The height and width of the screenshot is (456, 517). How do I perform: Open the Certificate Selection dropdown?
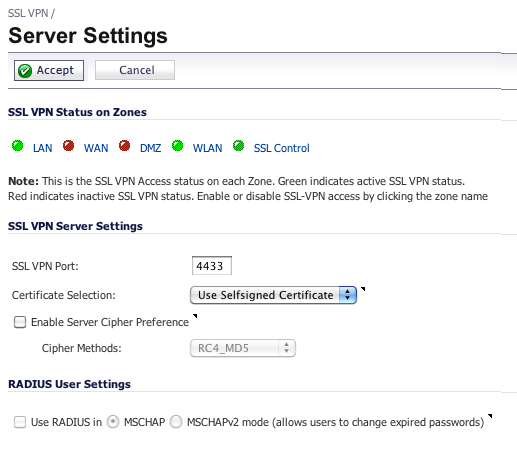click(x=273, y=295)
